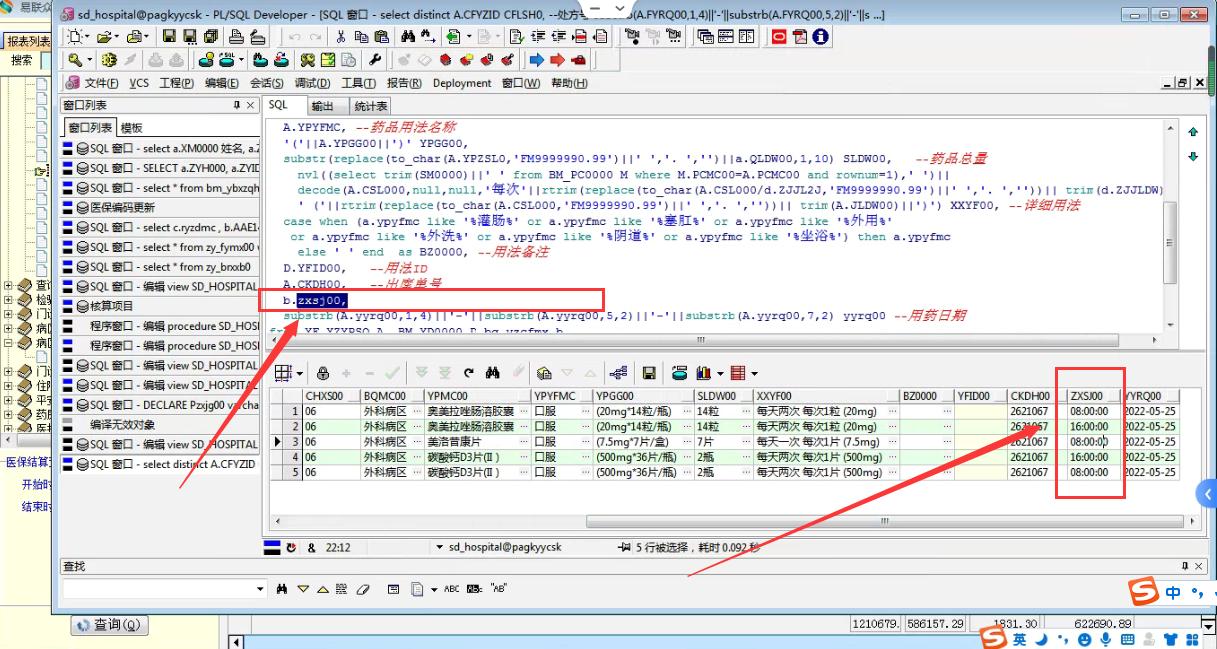Click the Find binoculars icon in the top toolbar
The height and width of the screenshot is (649, 1217).
click(407, 37)
